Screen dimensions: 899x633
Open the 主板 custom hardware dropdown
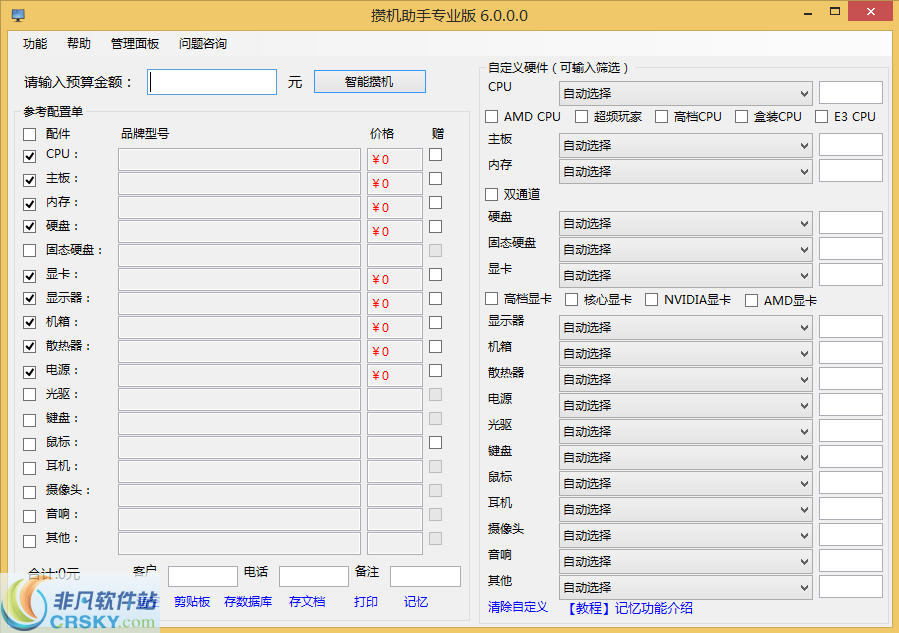[x=685, y=146]
